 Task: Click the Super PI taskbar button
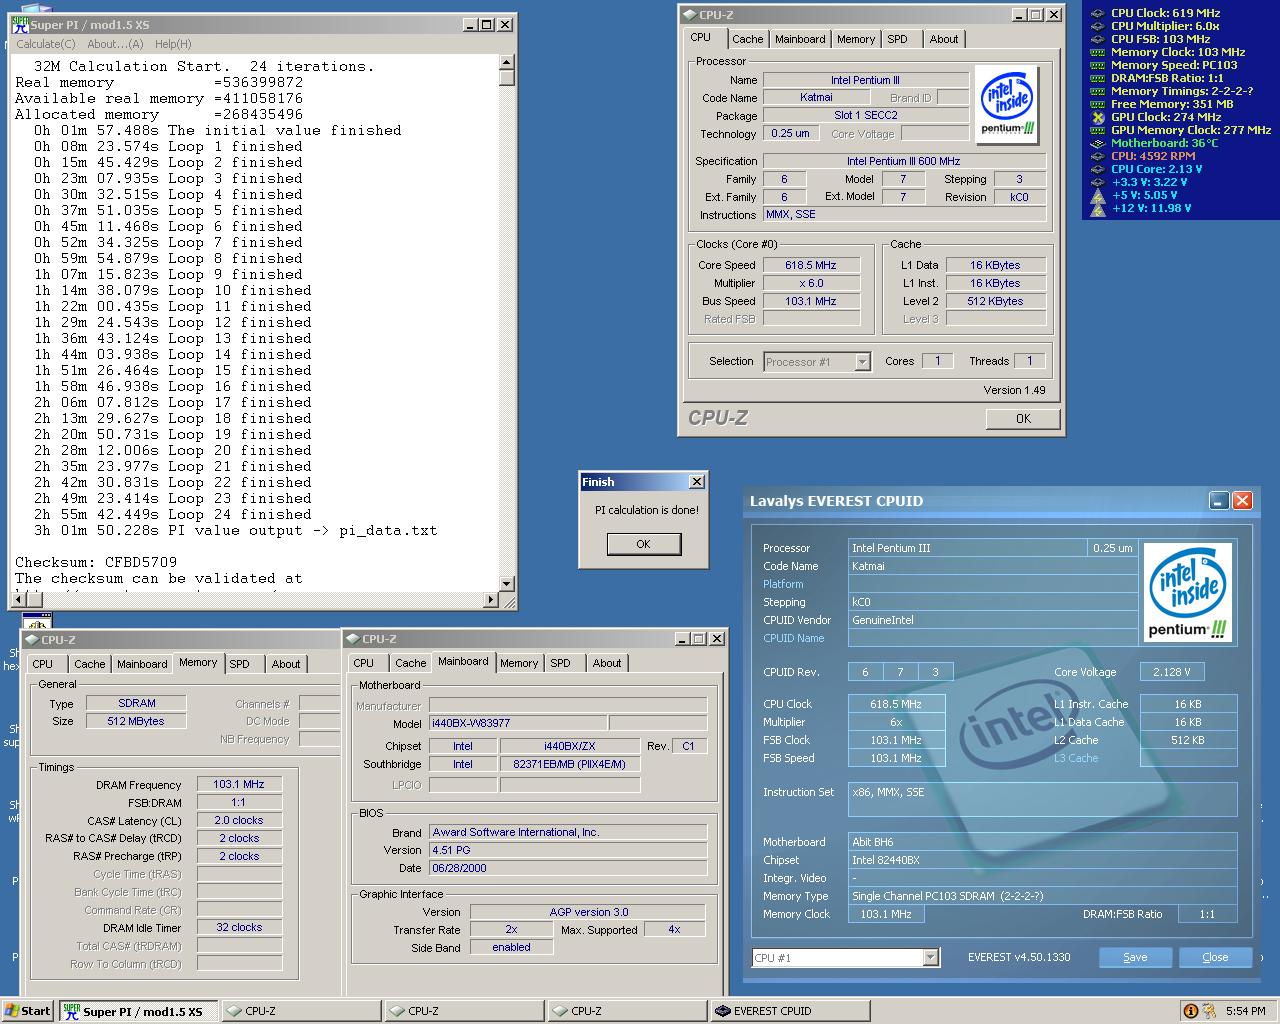coord(138,1011)
